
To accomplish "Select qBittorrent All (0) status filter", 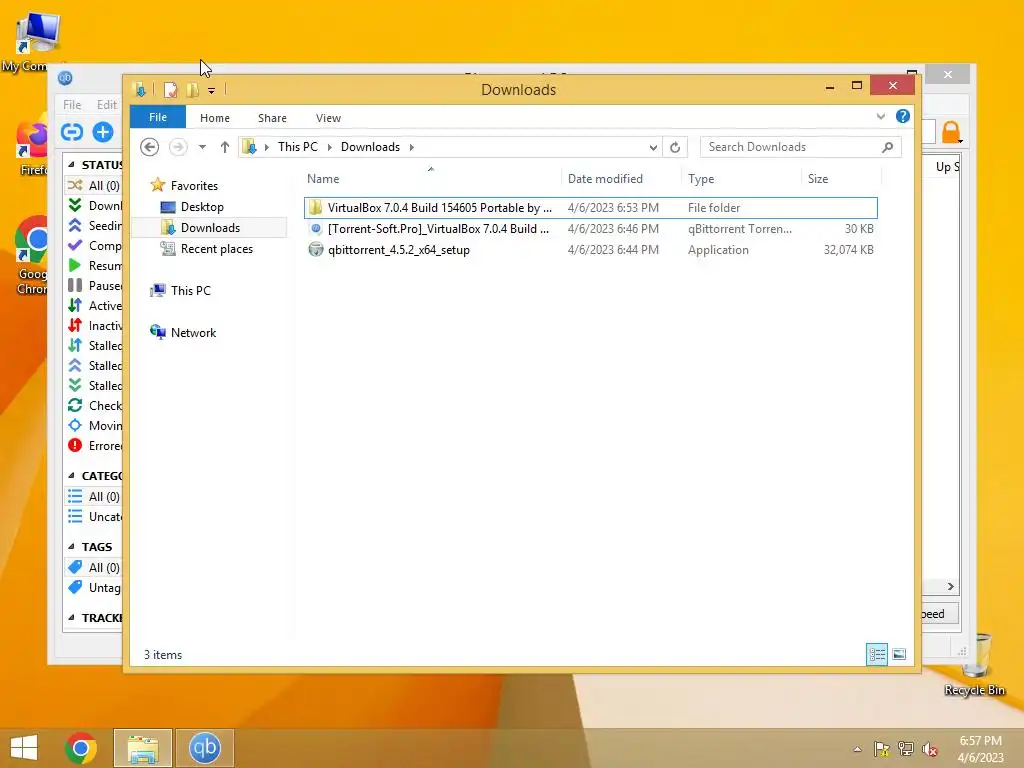I will click(x=94, y=185).
